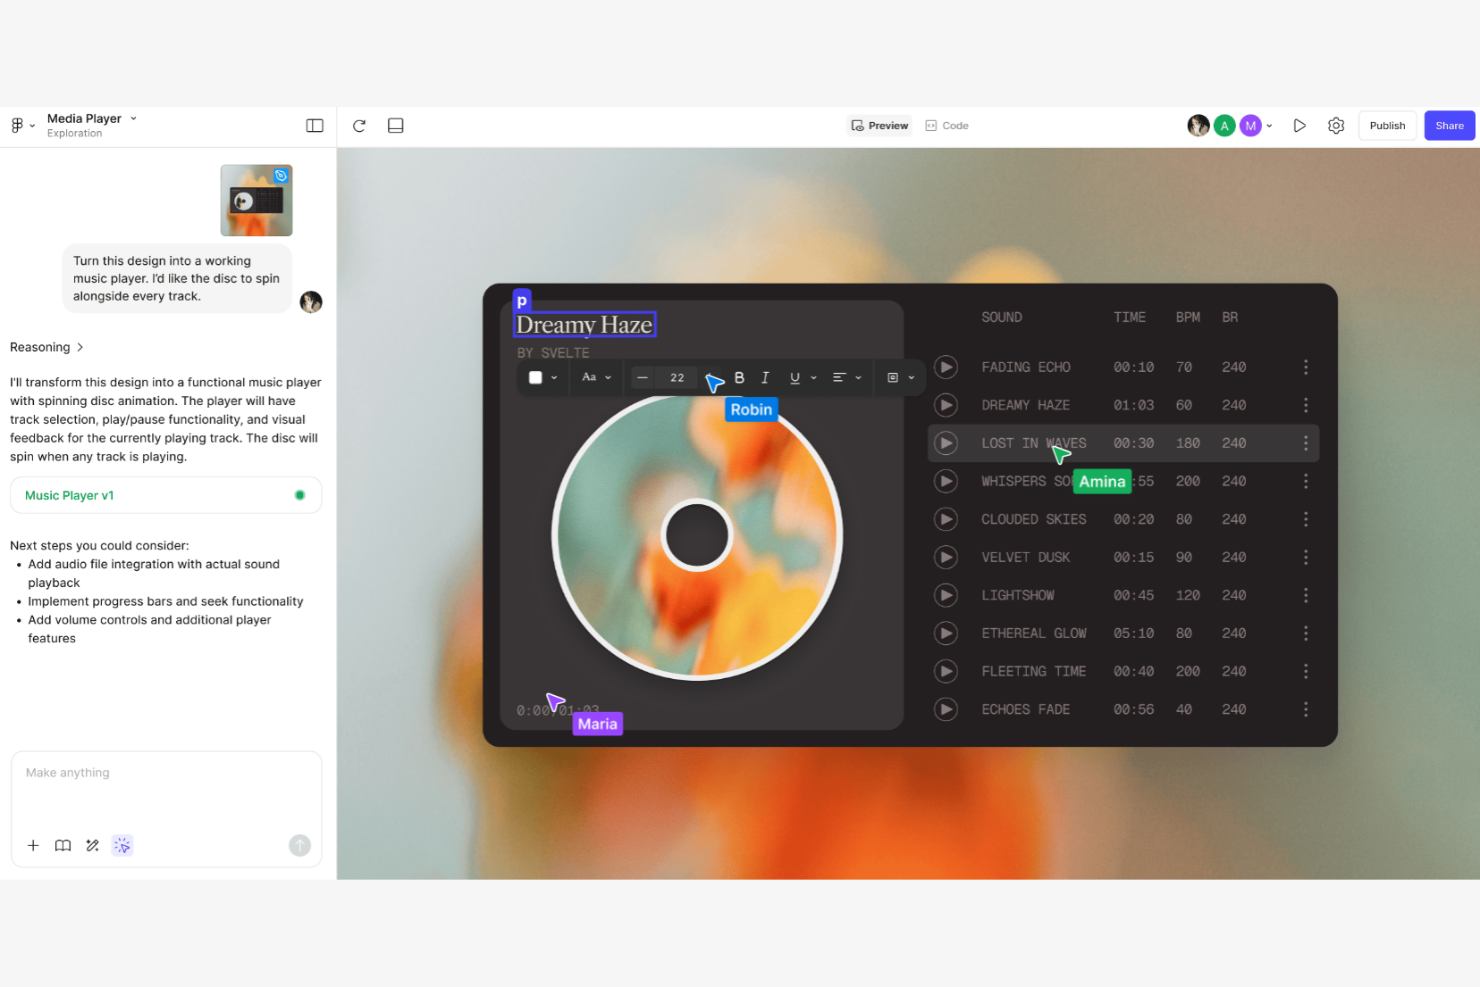Open the font family Aa dropdown
The width and height of the screenshot is (1480, 987).
pyautogui.click(x=596, y=377)
